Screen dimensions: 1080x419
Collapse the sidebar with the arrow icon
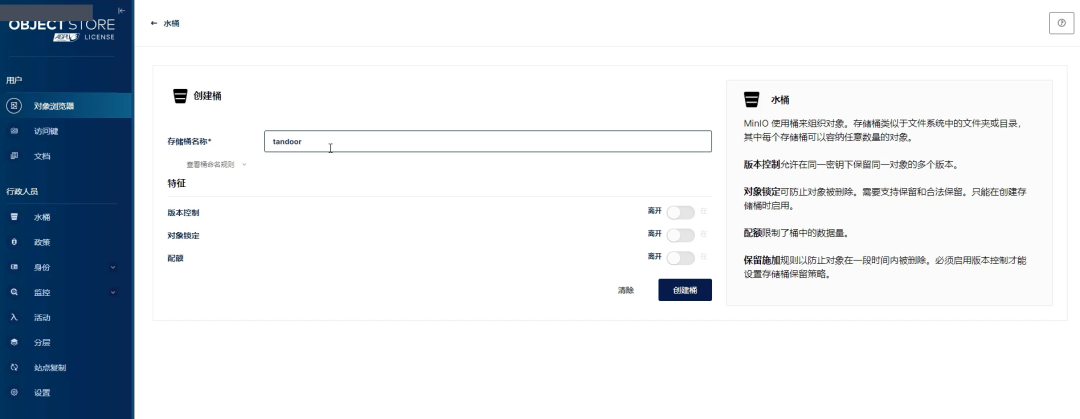pos(121,10)
